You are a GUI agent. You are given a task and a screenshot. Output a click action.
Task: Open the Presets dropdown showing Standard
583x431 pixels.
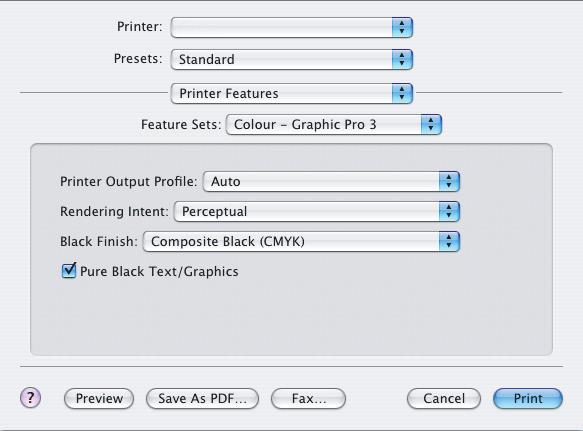[292, 59]
